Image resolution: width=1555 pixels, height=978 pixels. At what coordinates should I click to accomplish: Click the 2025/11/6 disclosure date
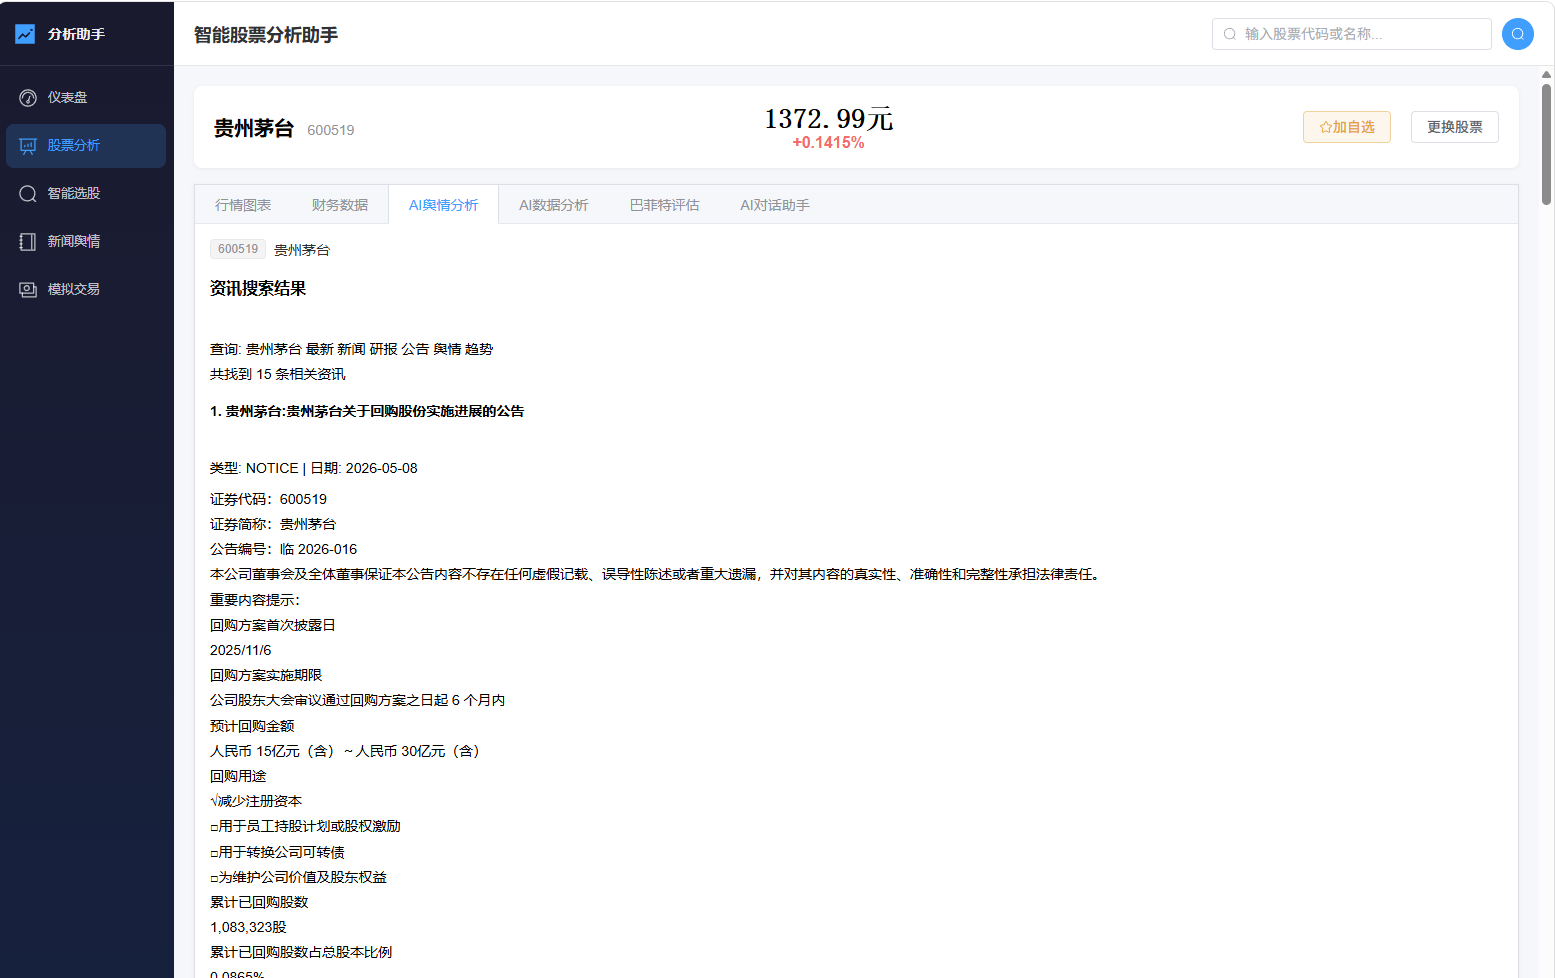pyautogui.click(x=241, y=650)
